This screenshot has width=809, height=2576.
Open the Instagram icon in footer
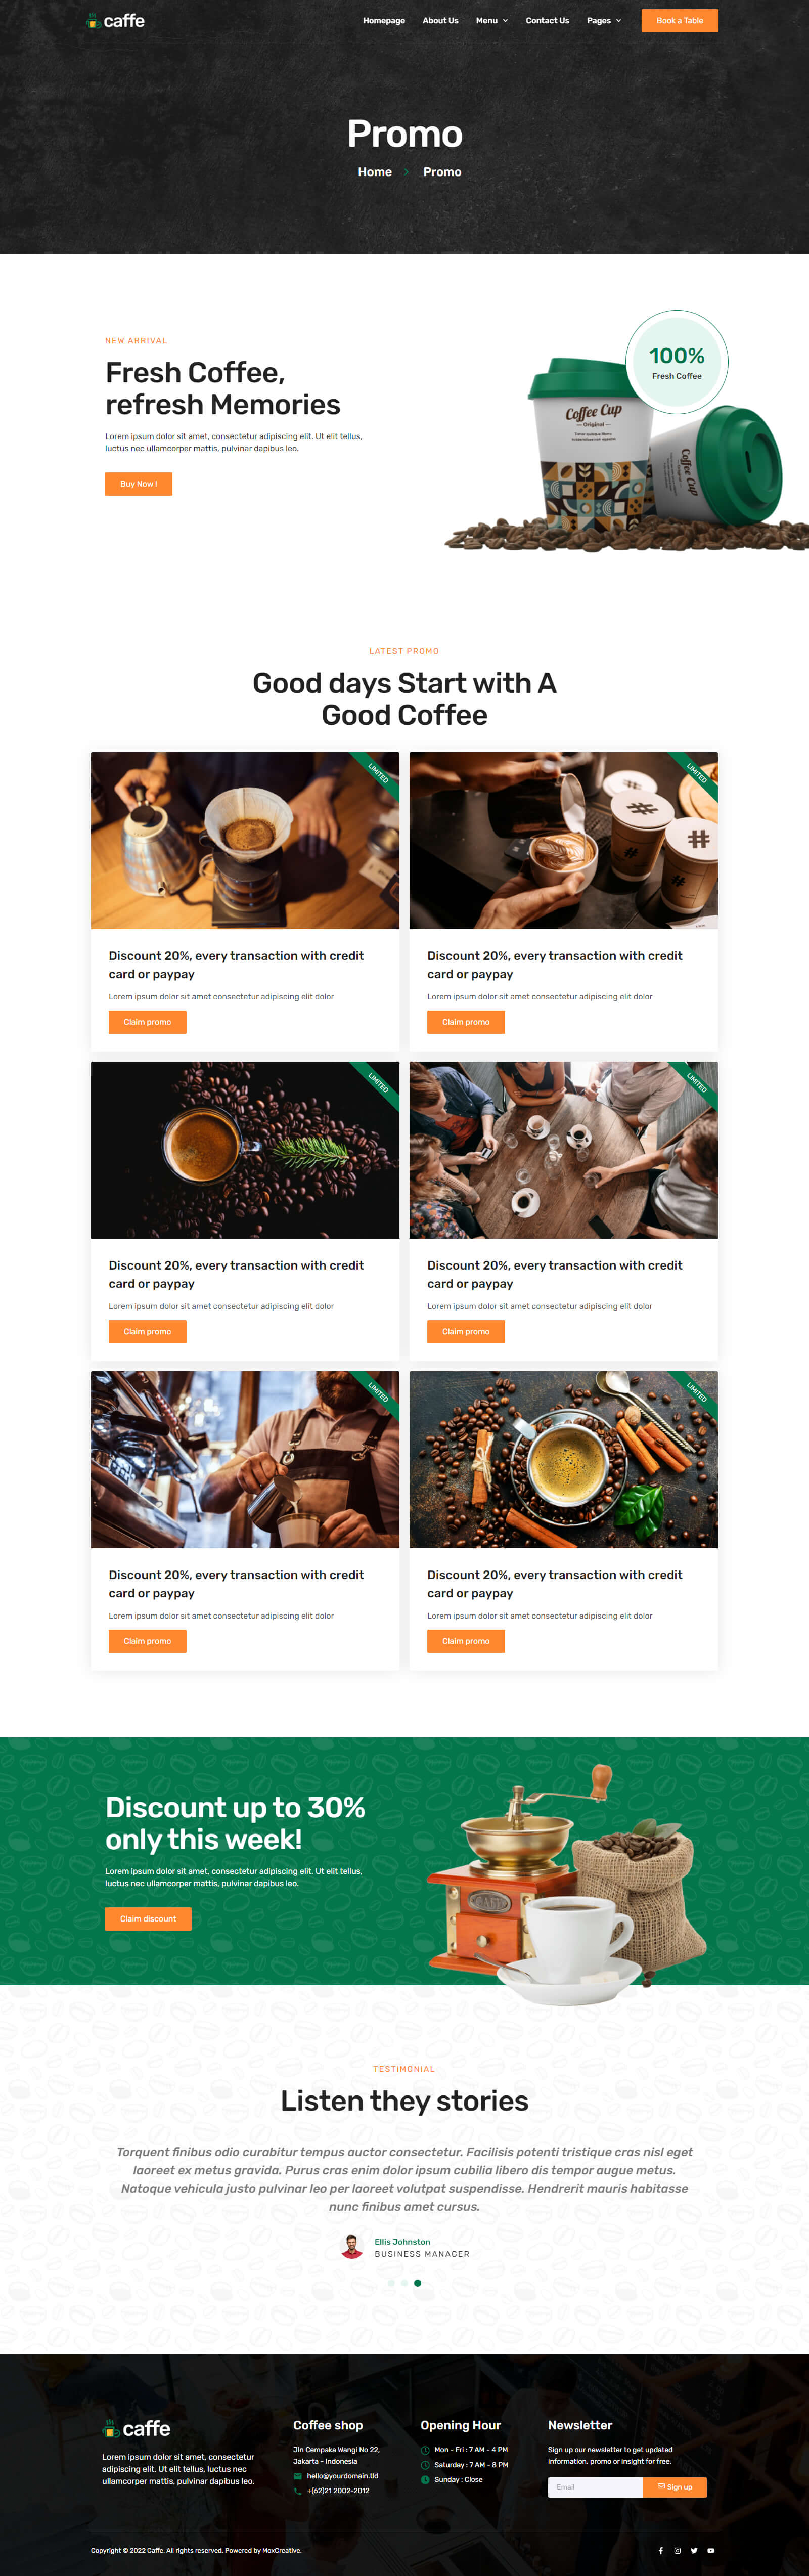coord(677,2550)
